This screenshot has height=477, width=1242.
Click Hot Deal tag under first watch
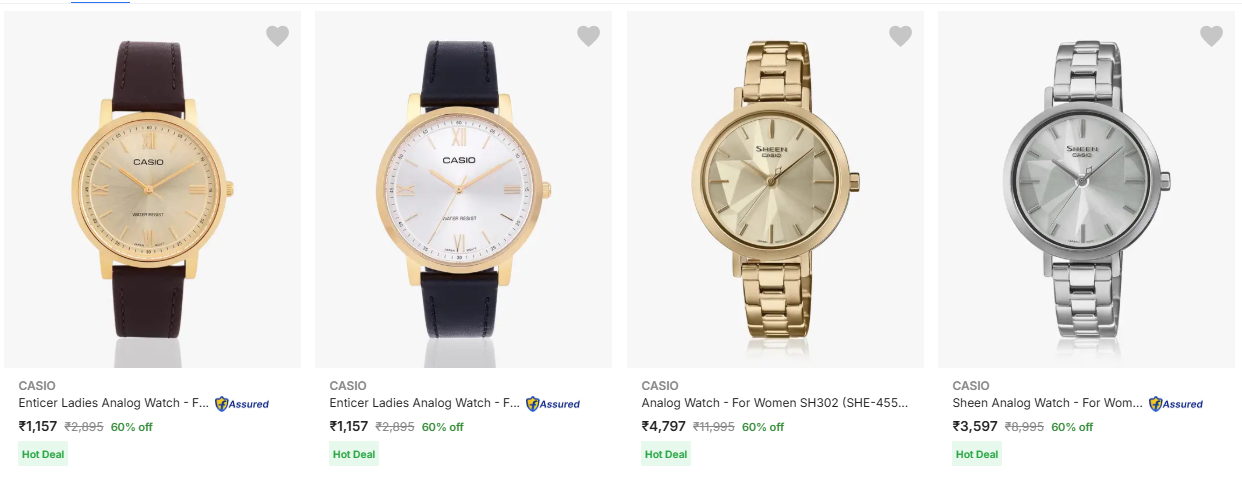pos(43,454)
